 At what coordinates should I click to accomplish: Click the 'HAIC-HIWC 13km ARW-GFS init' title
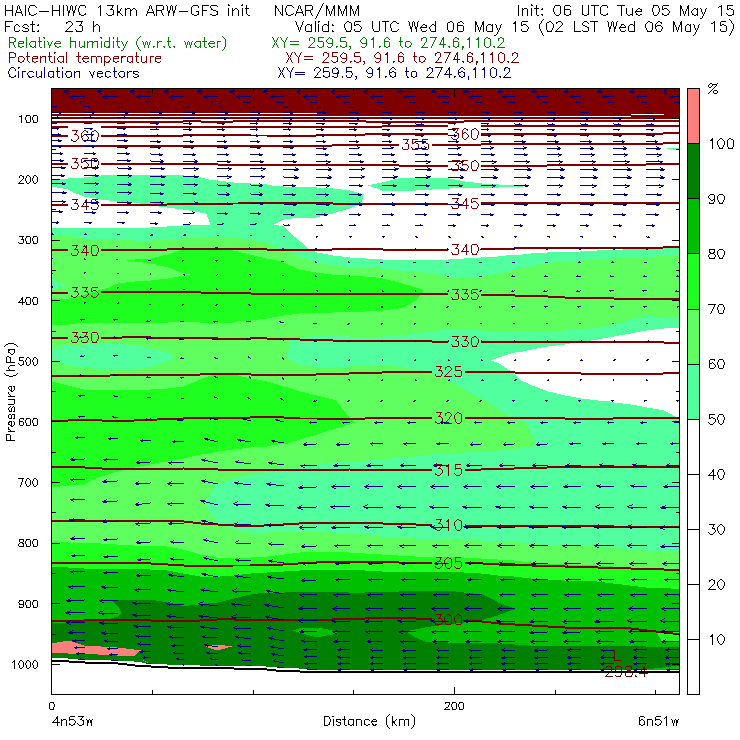(x=126, y=10)
